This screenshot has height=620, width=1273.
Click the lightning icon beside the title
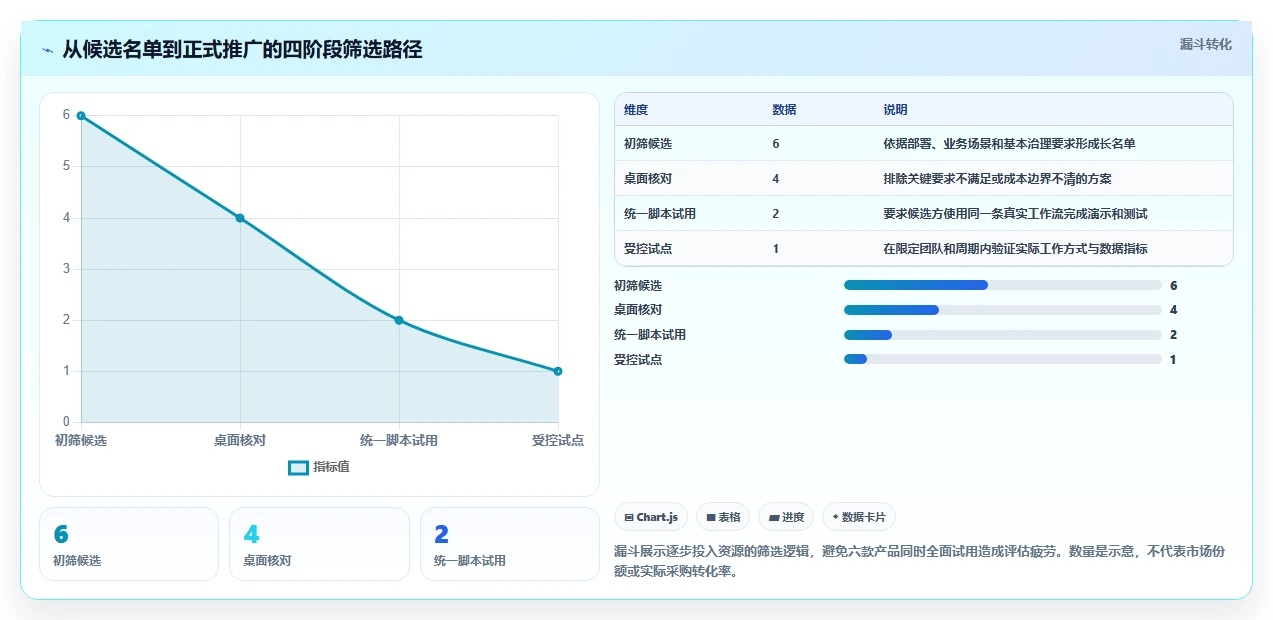click(x=48, y=50)
